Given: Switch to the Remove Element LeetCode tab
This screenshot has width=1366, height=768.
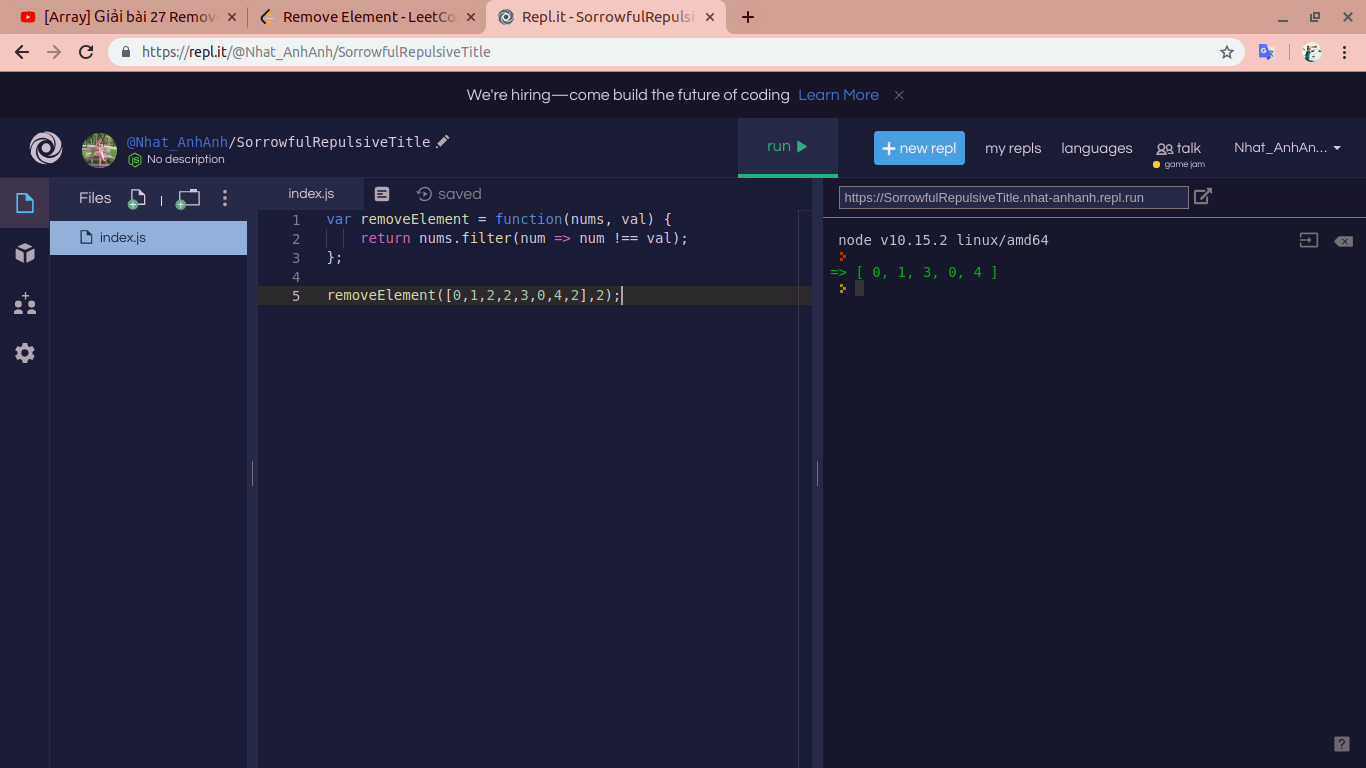Looking at the screenshot, I should 358,17.
